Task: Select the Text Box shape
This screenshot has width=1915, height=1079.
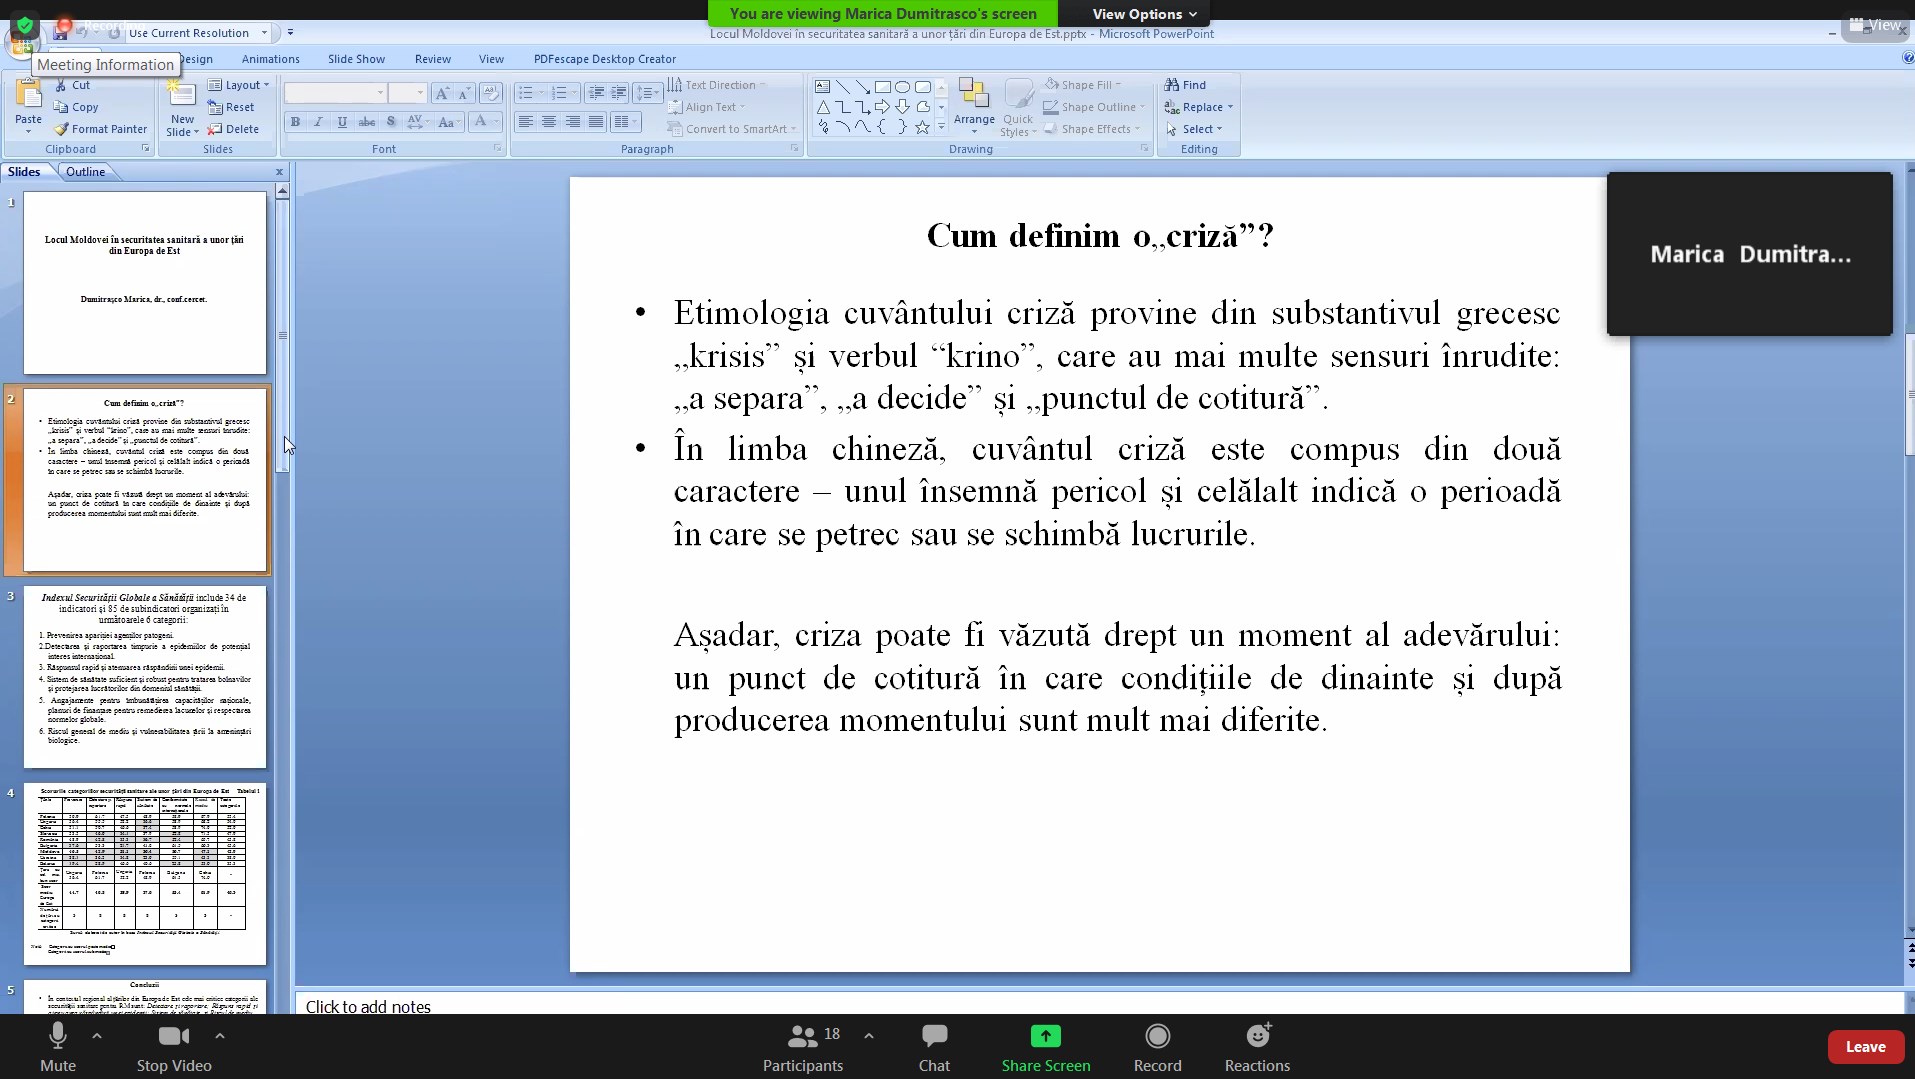Action: [823, 87]
